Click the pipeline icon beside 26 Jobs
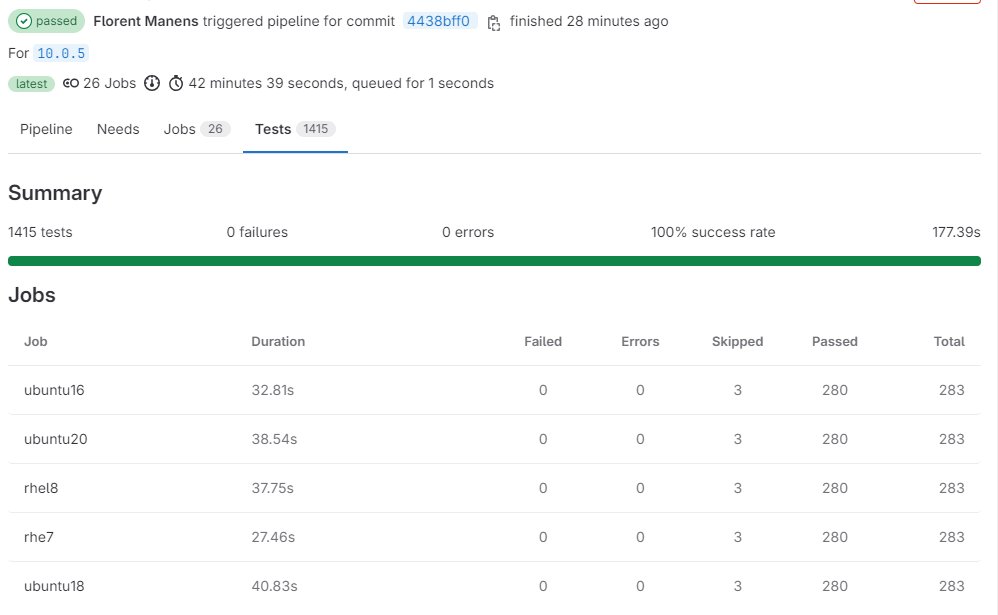 pyautogui.click(x=70, y=84)
